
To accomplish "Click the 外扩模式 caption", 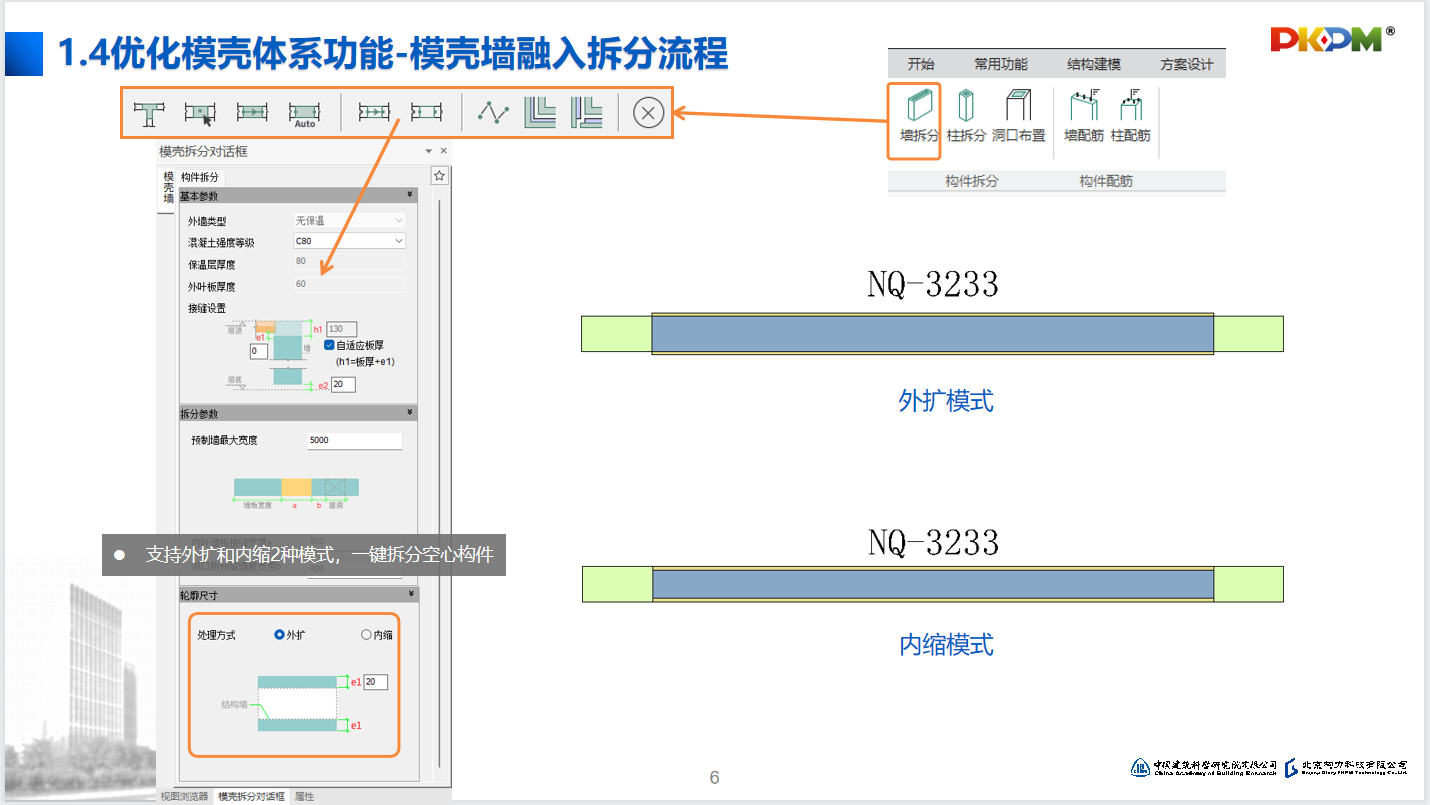I will pos(946,401).
